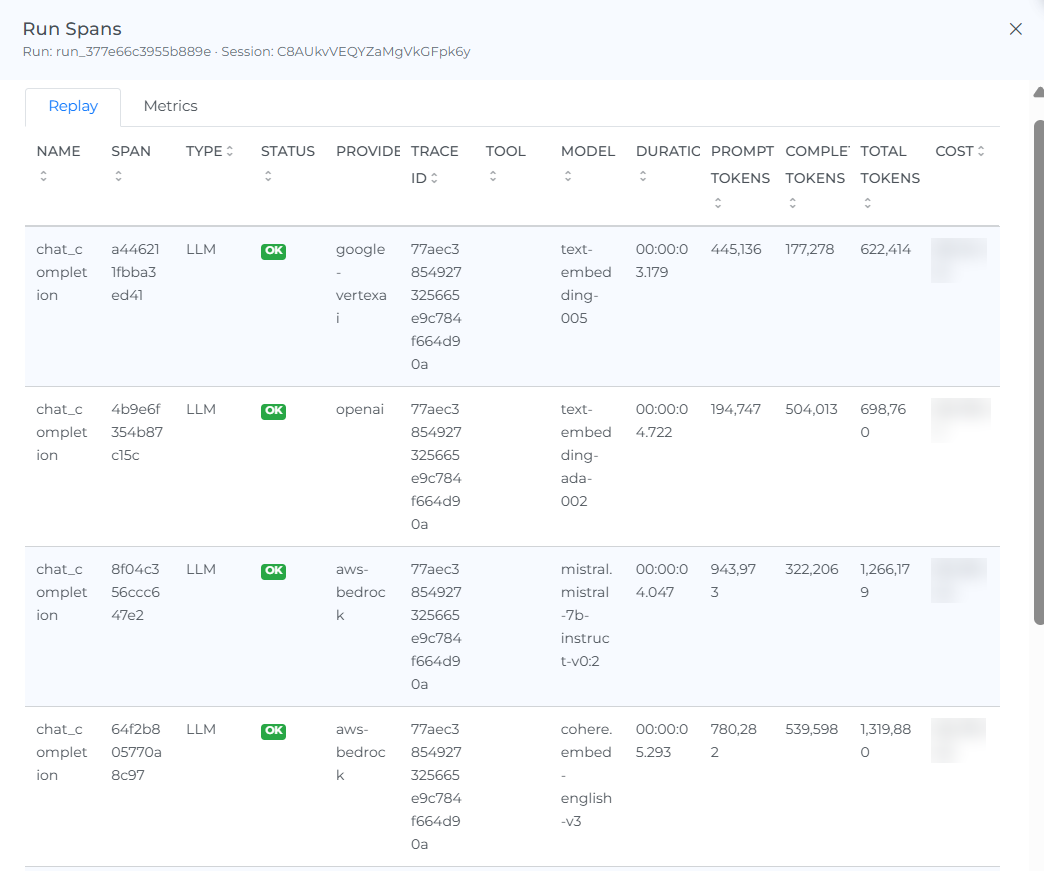Screen dimensions: 1044x871
Task: Click prompt tokens value 445,136
Action: (x=736, y=249)
